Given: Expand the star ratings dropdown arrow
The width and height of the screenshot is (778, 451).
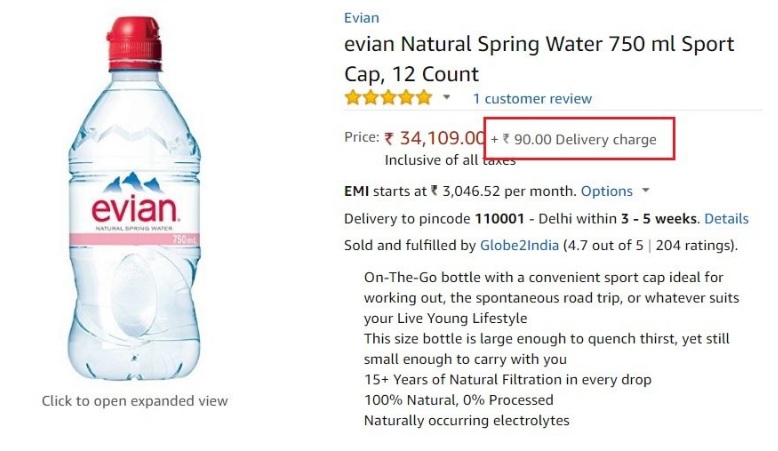Looking at the screenshot, I should (447, 98).
